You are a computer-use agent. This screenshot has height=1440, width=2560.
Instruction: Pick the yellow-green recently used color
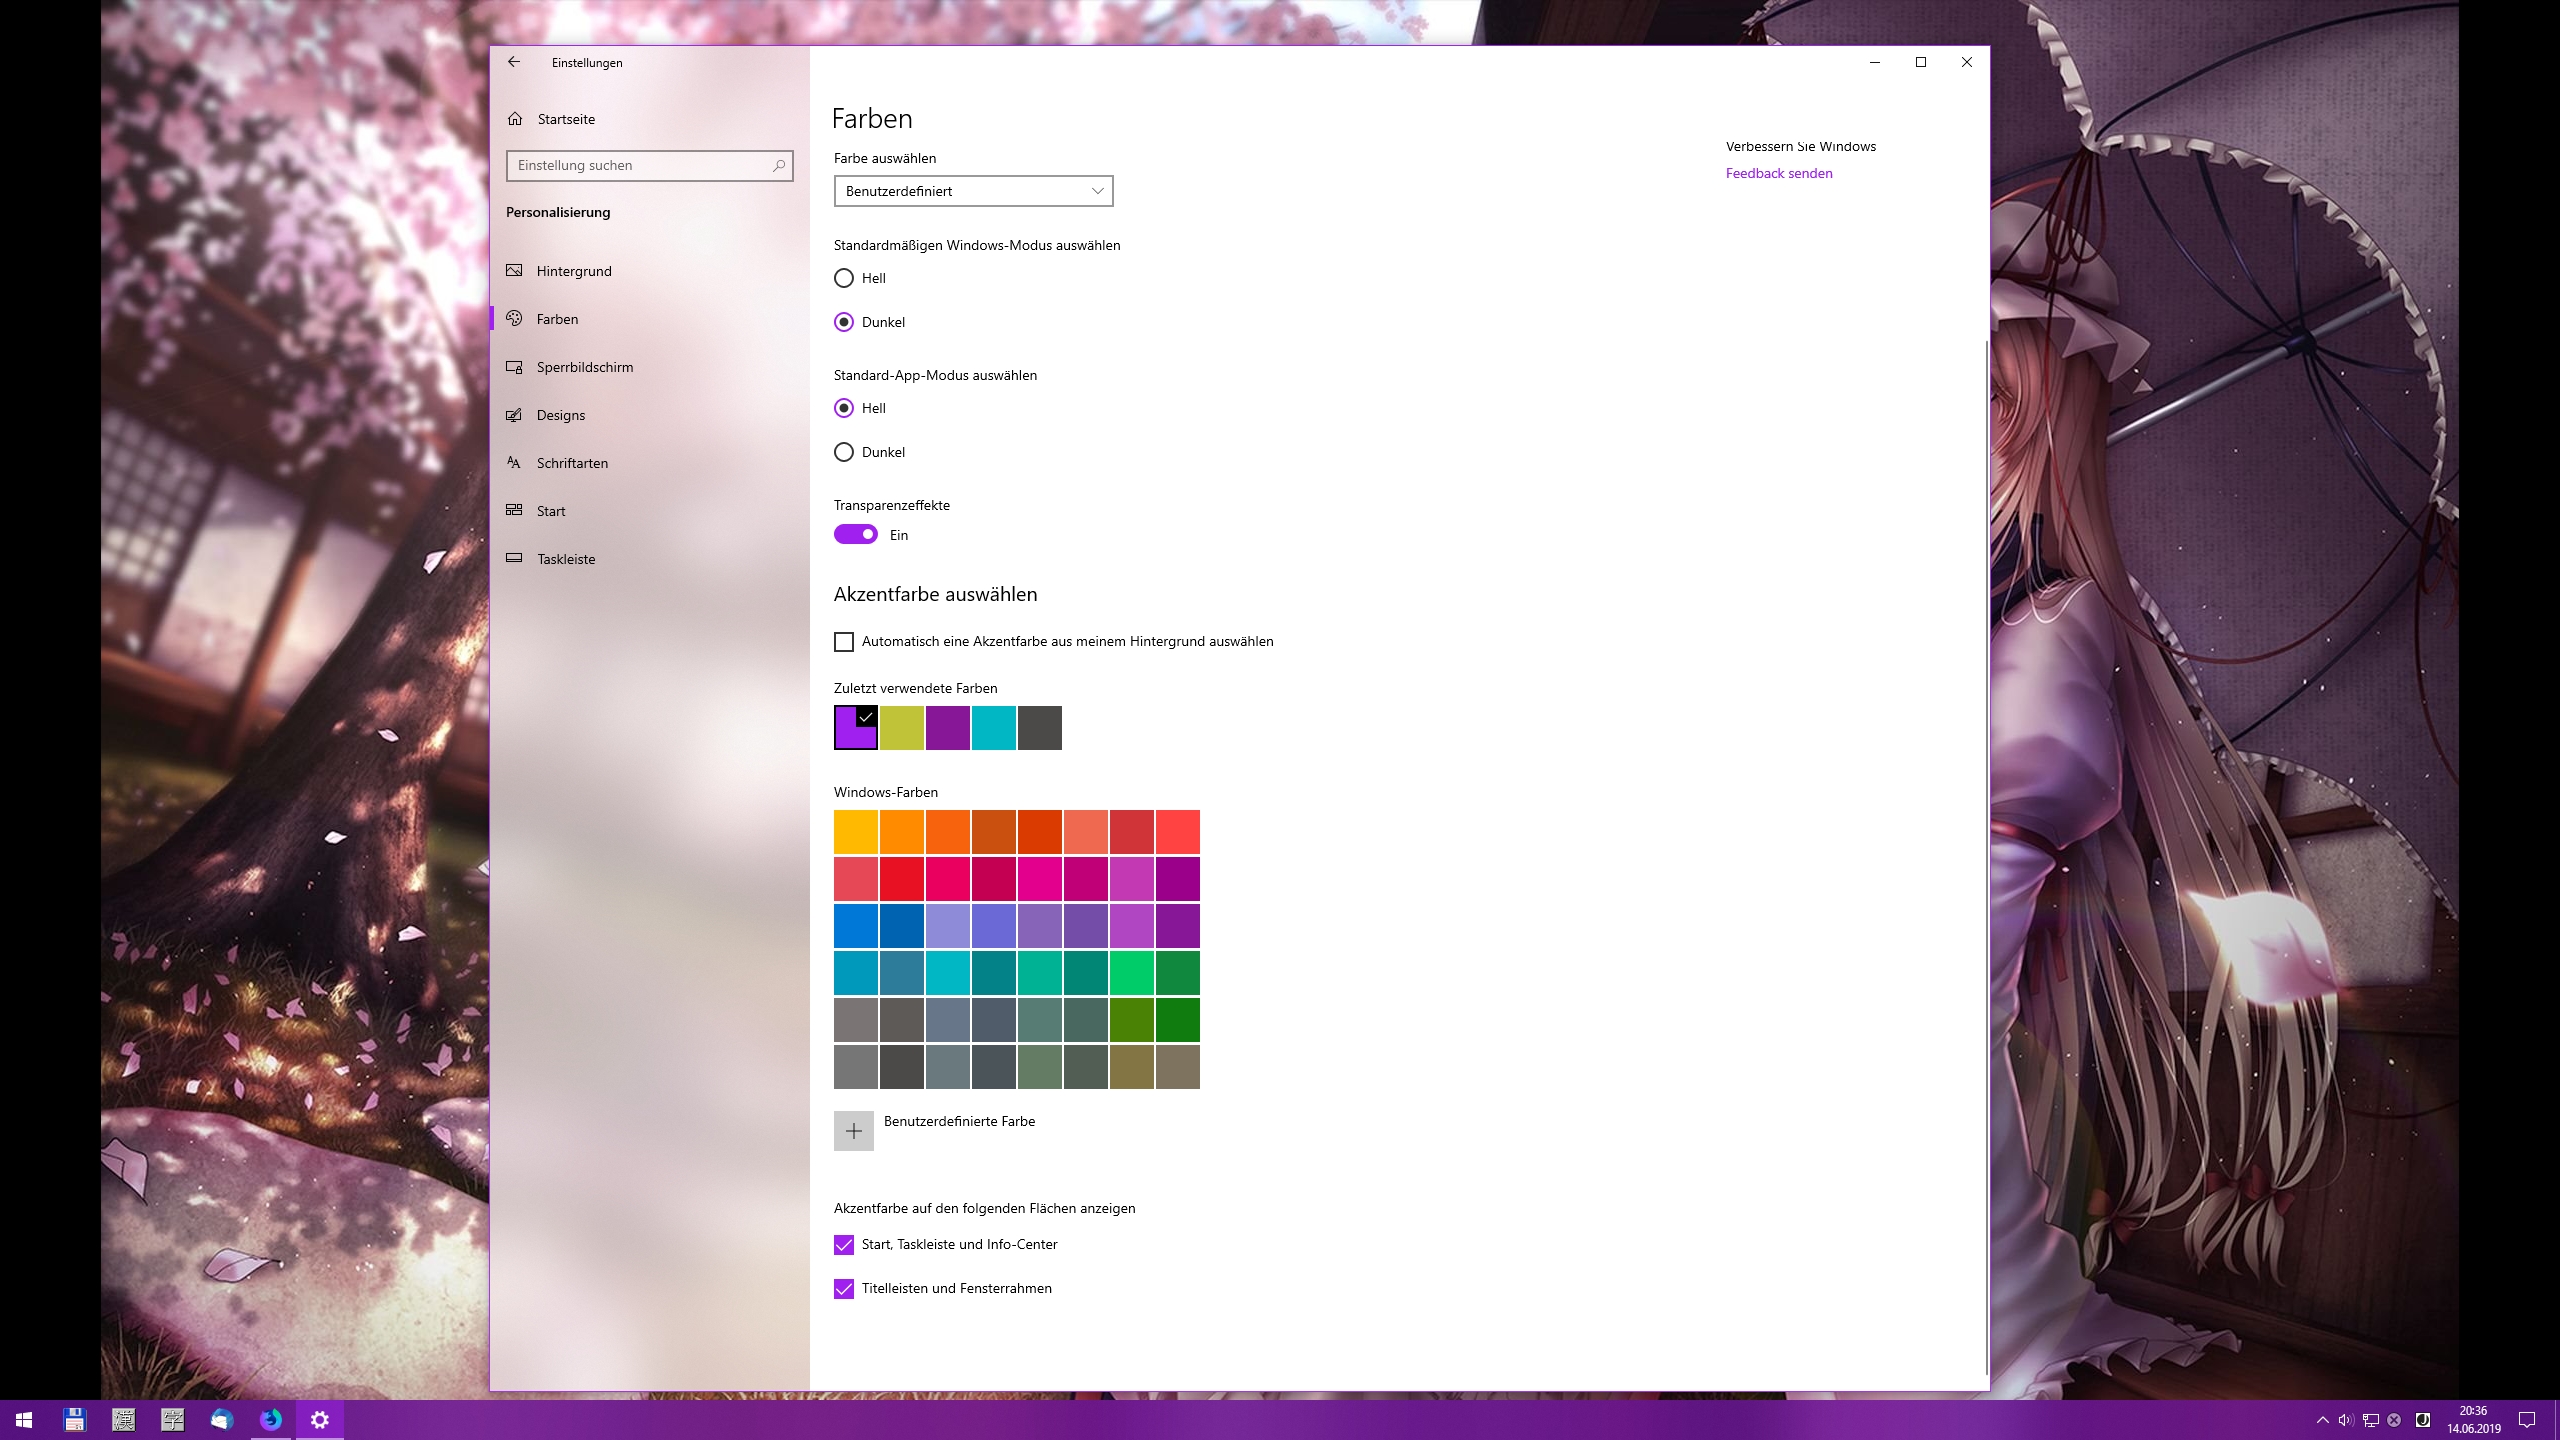click(902, 728)
